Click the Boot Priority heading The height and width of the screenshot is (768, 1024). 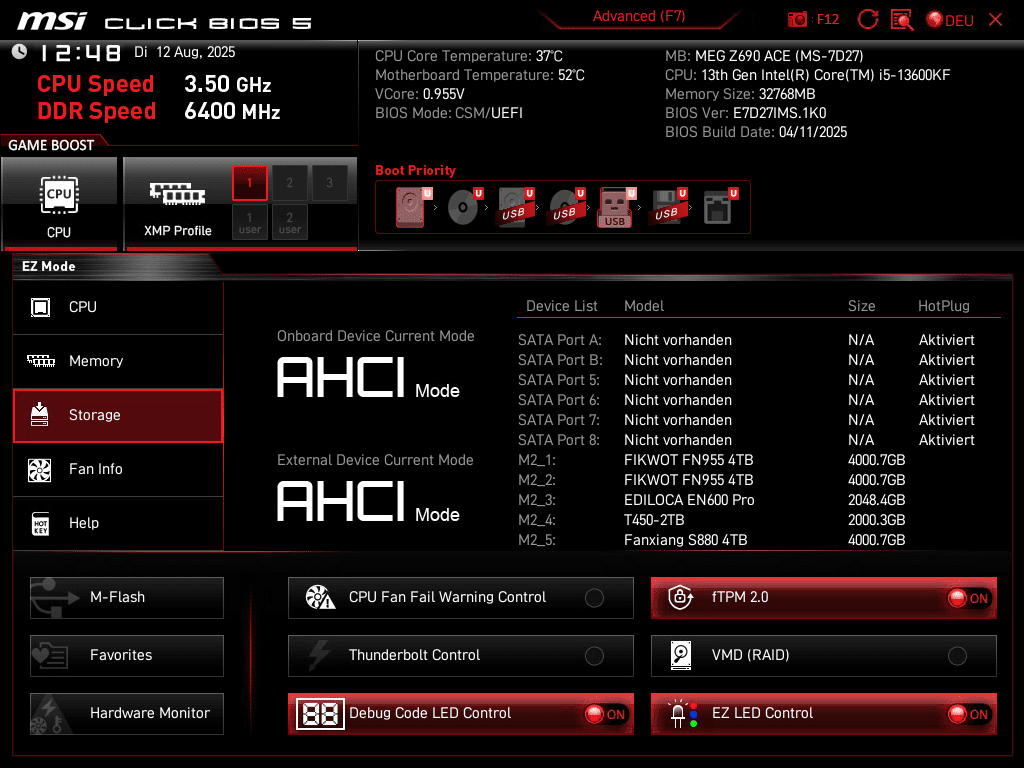[x=415, y=170]
